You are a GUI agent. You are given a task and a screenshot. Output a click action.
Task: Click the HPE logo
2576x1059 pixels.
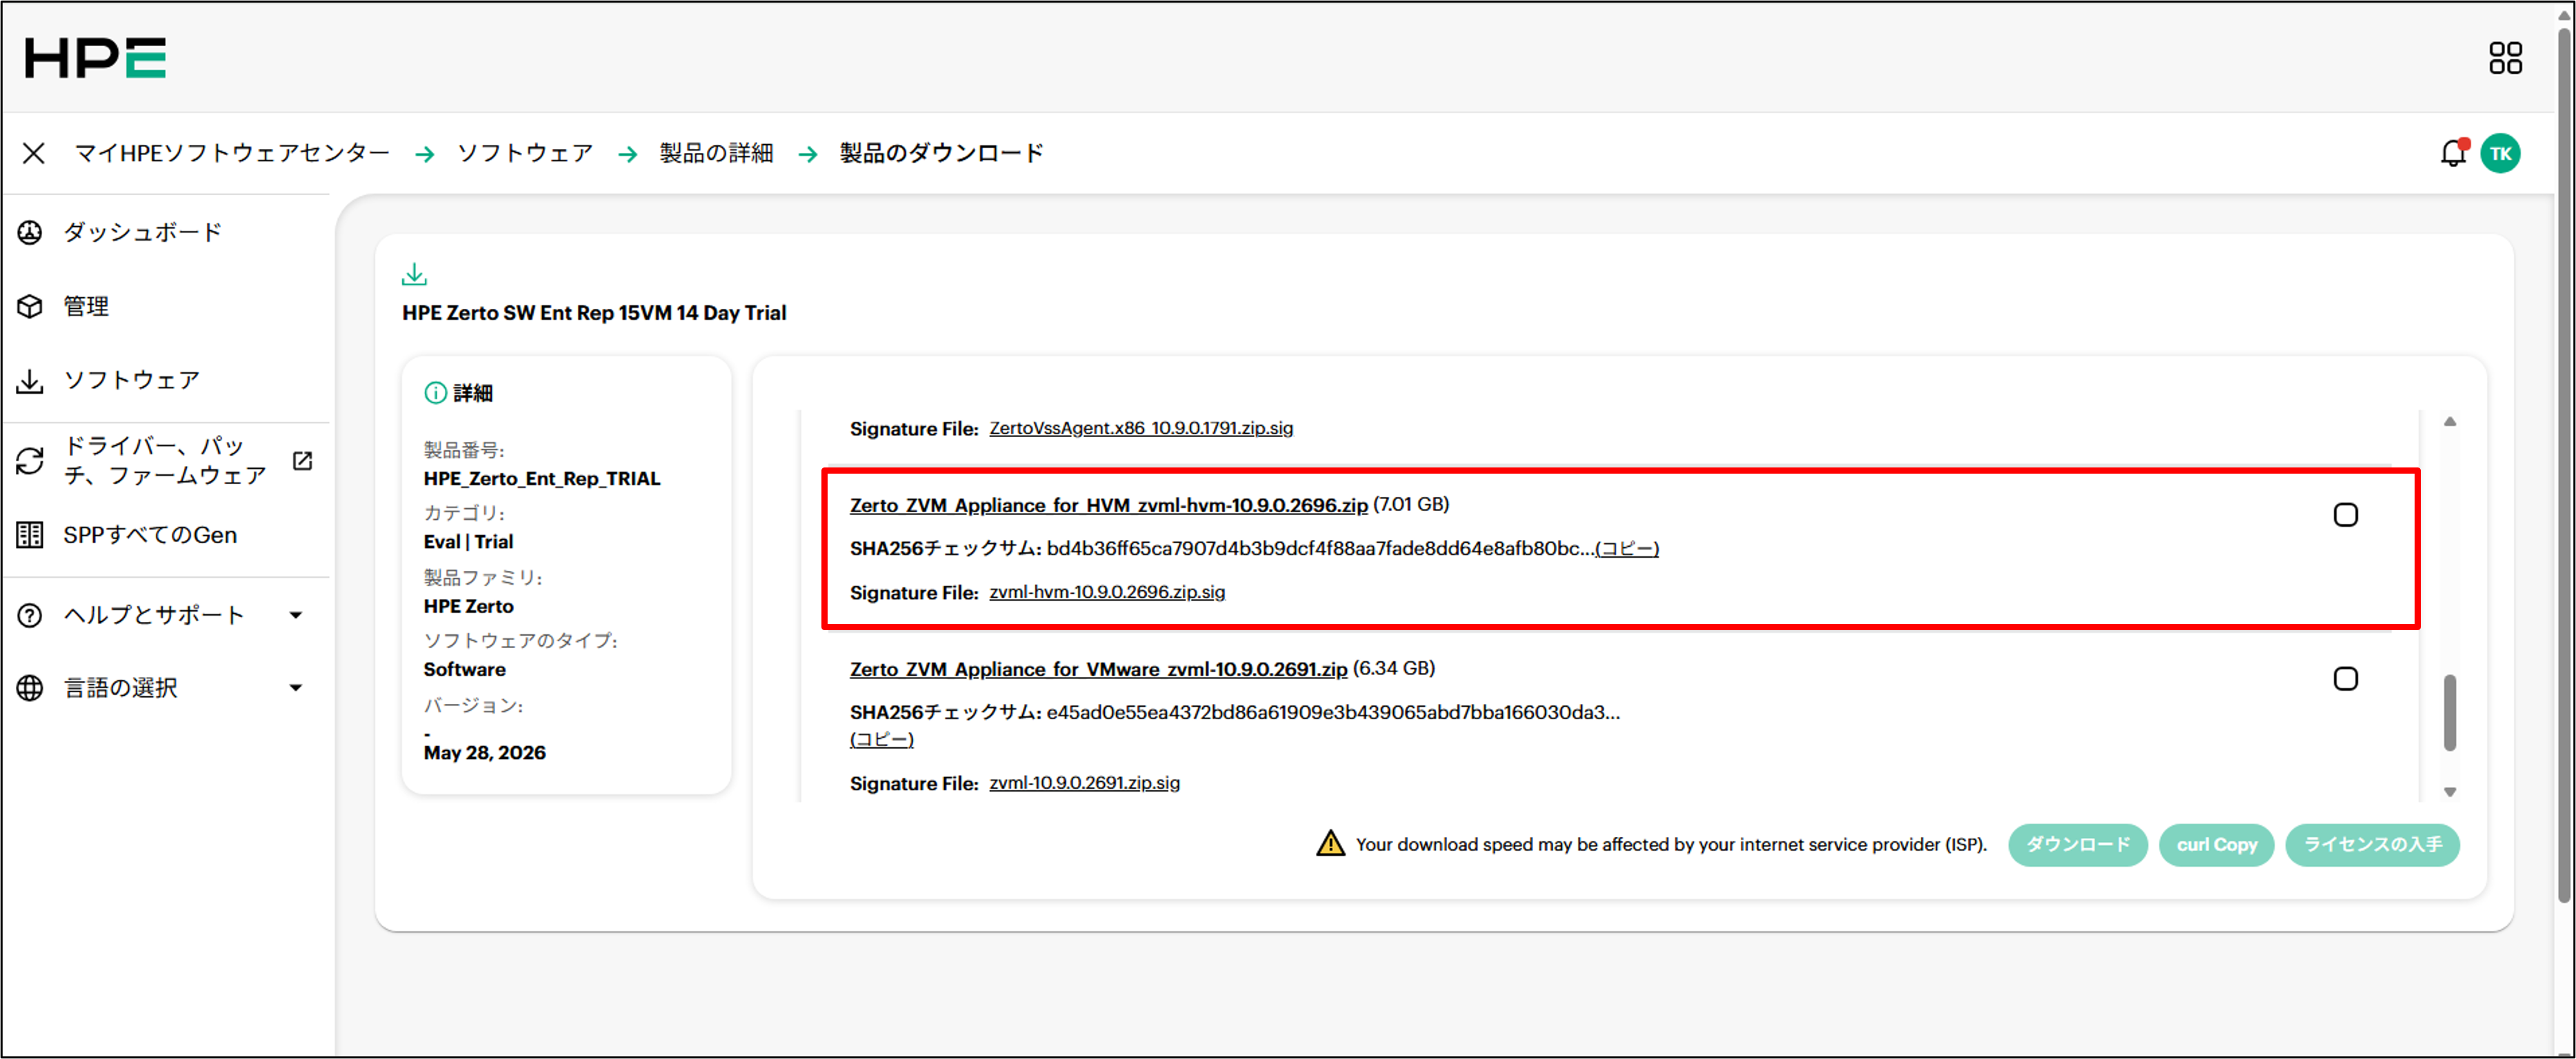point(95,57)
